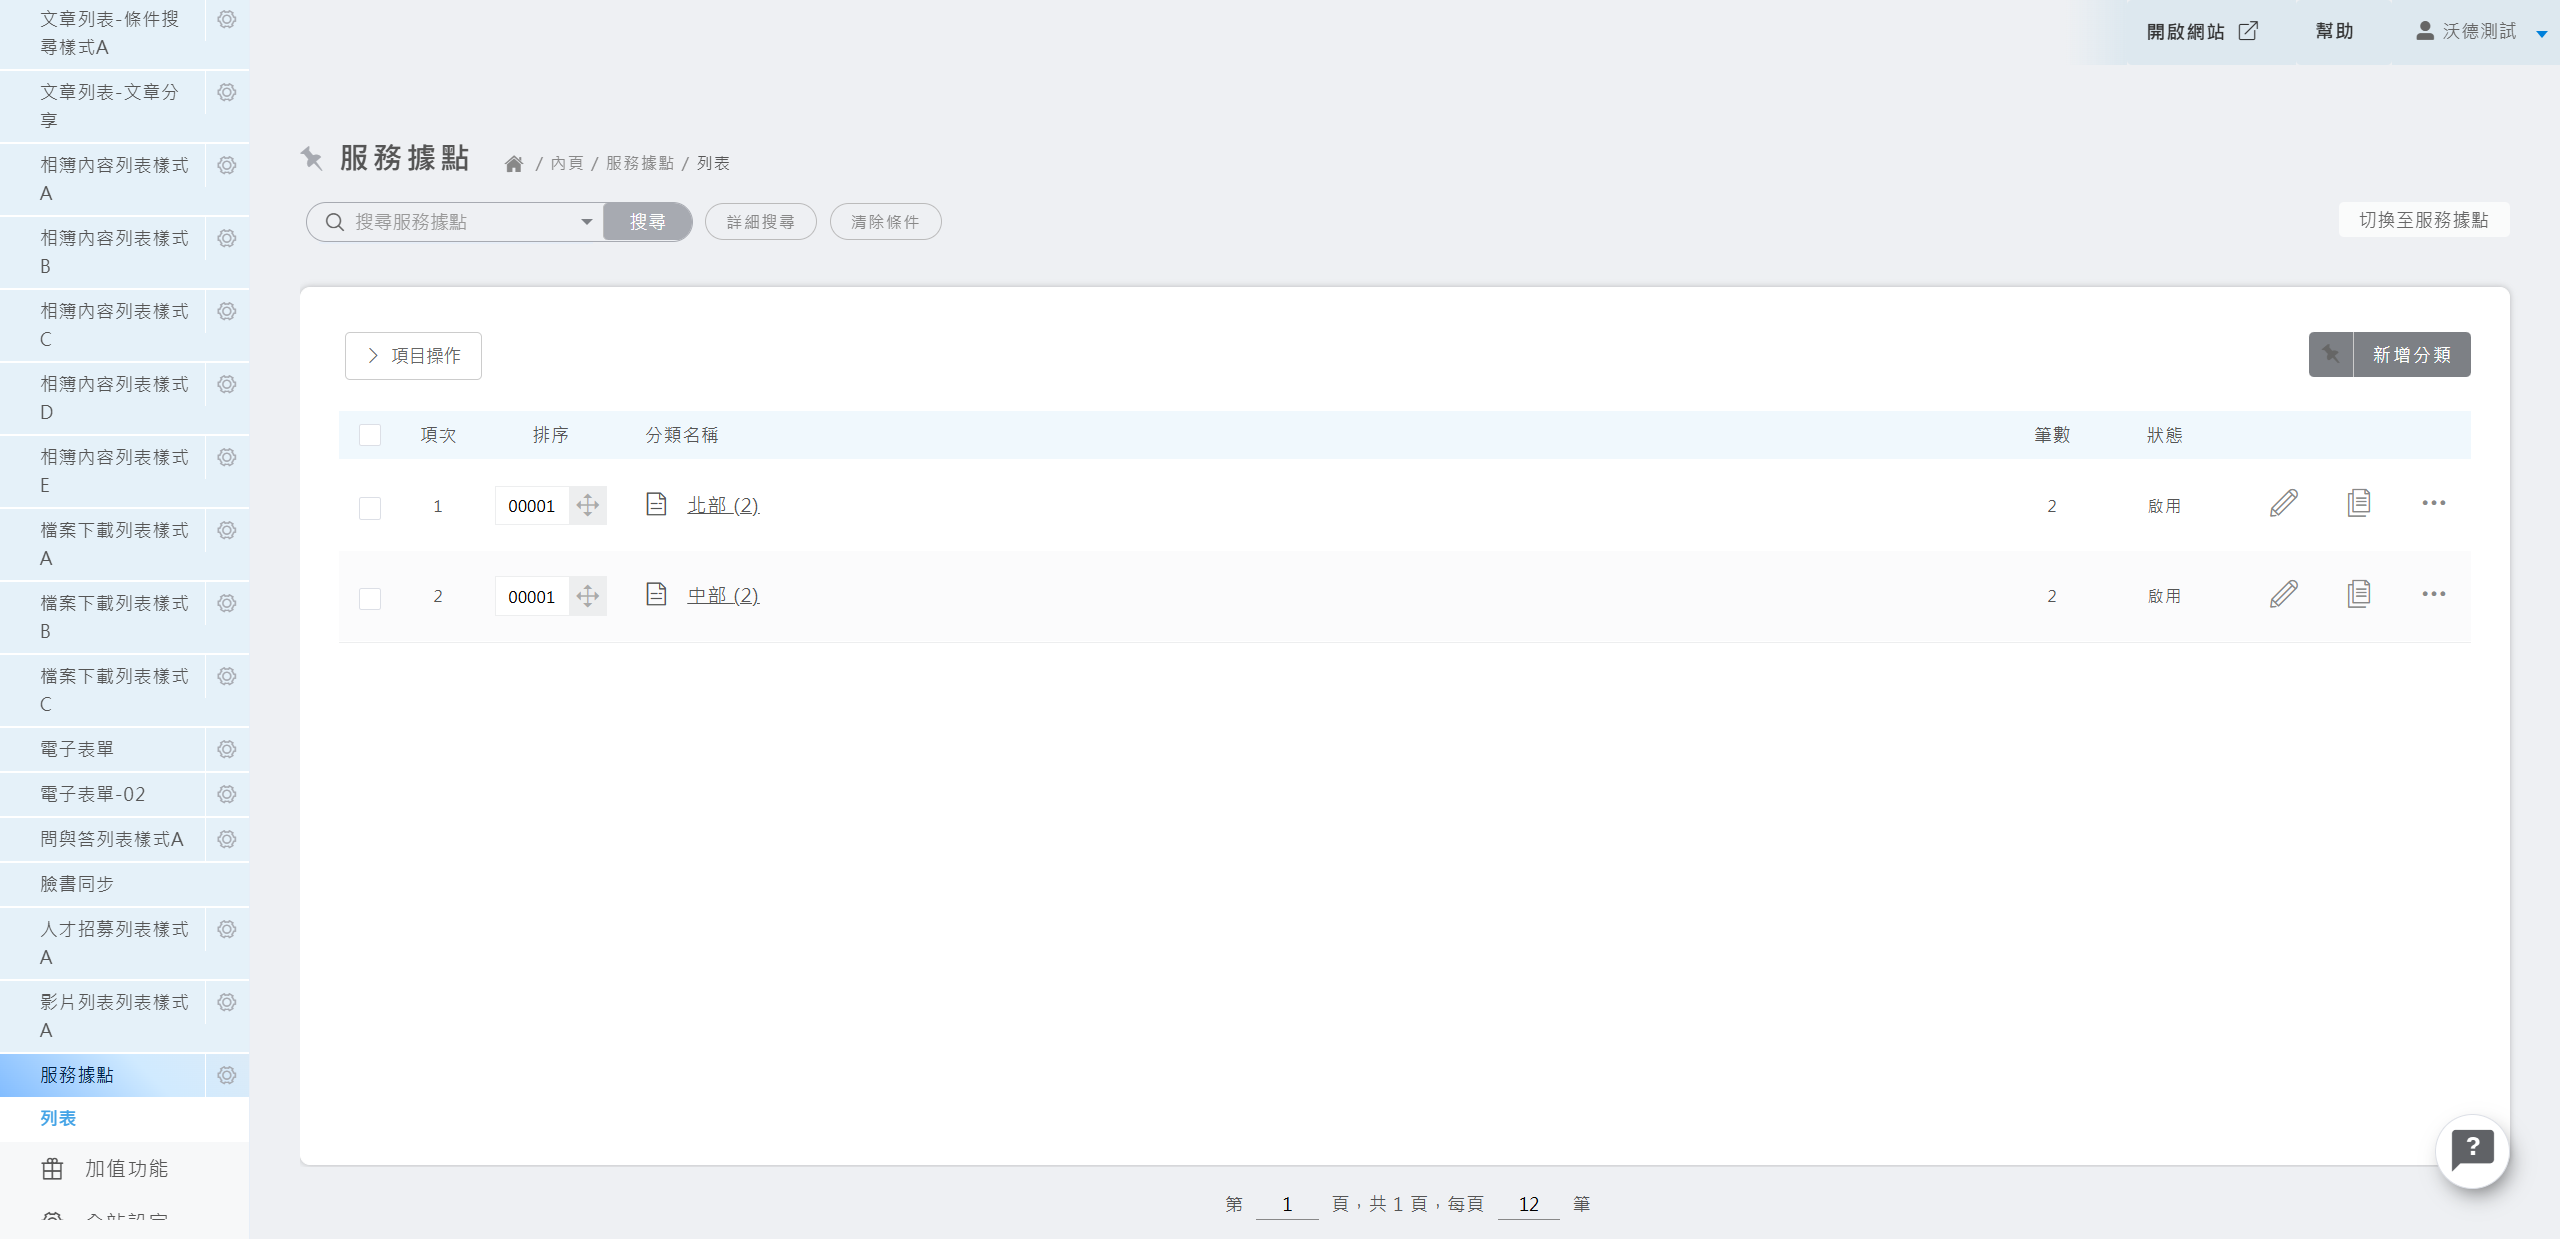
Task: Click gear icon beside 檔案下載列表樣式 B
Action: 227,603
